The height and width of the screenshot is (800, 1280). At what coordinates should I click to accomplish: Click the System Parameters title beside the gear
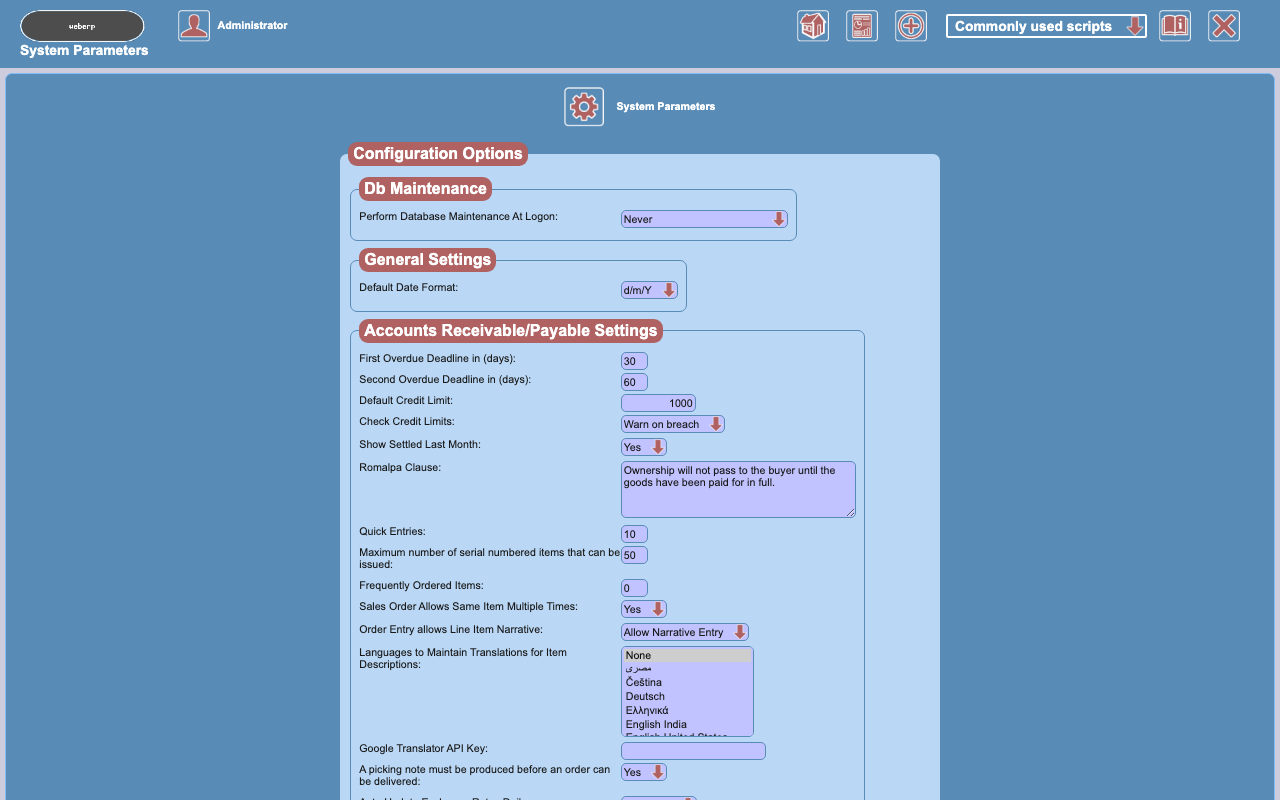tap(666, 106)
